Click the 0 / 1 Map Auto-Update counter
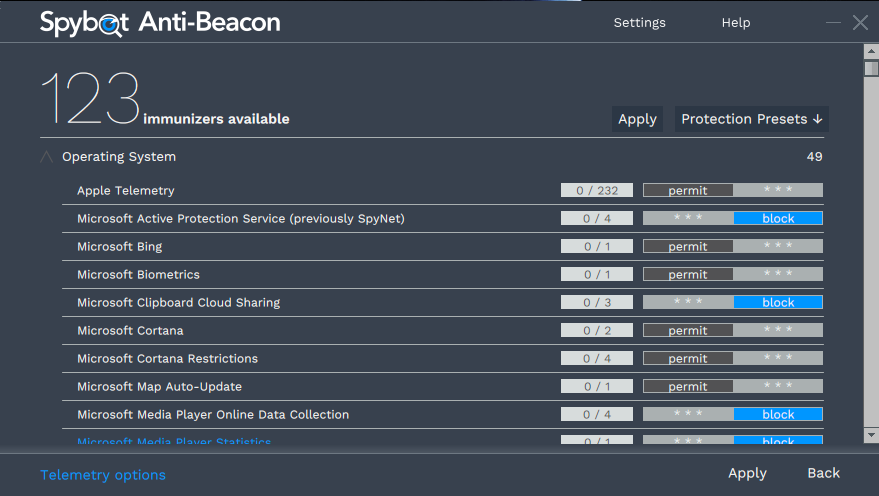This screenshot has width=879, height=496. 596,386
